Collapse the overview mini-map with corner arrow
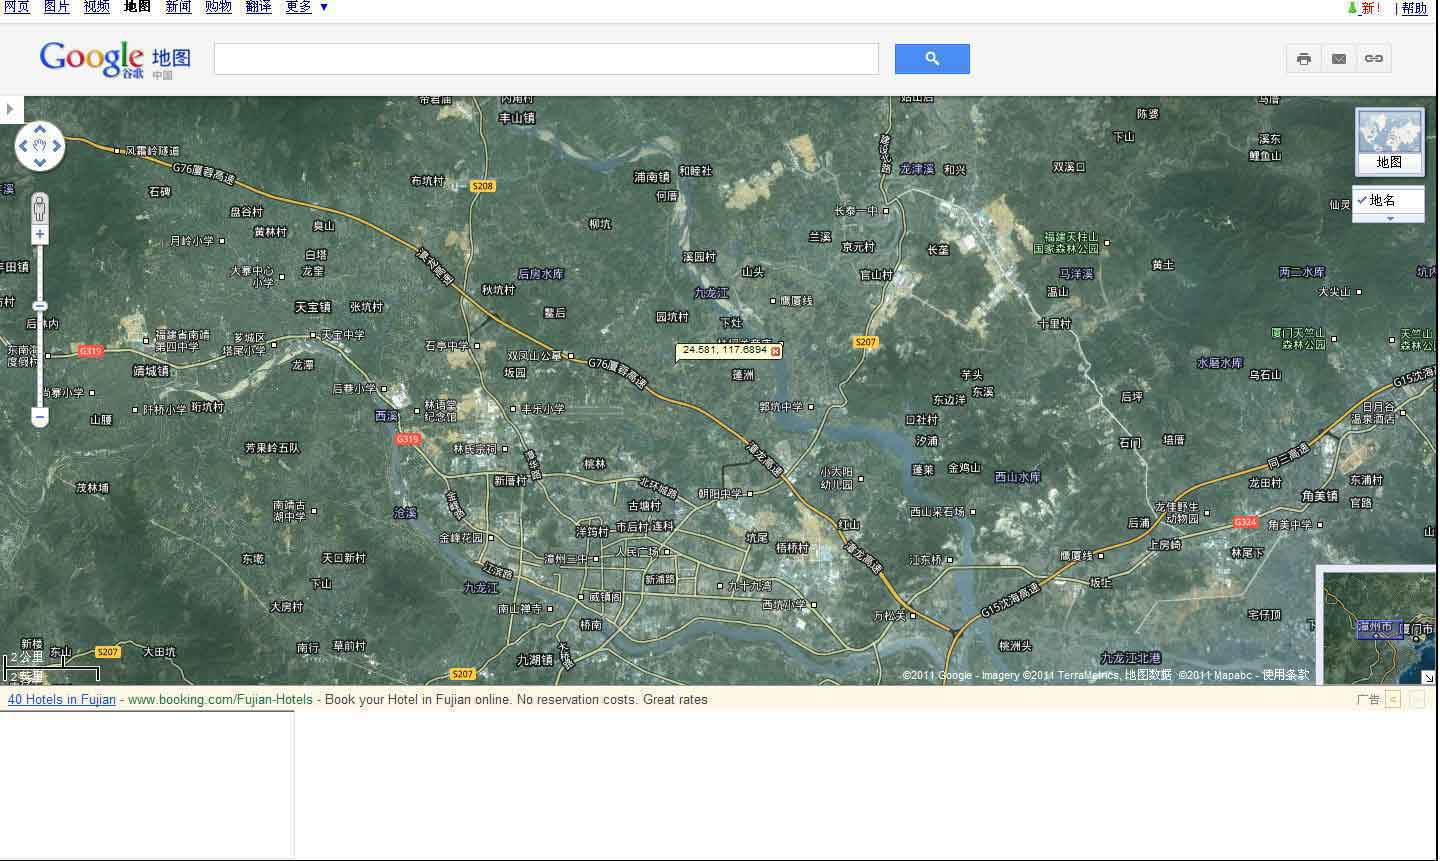 click(1428, 677)
